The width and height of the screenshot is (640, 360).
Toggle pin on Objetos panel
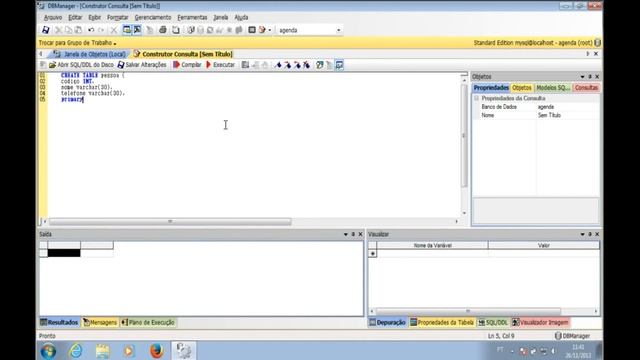590,77
